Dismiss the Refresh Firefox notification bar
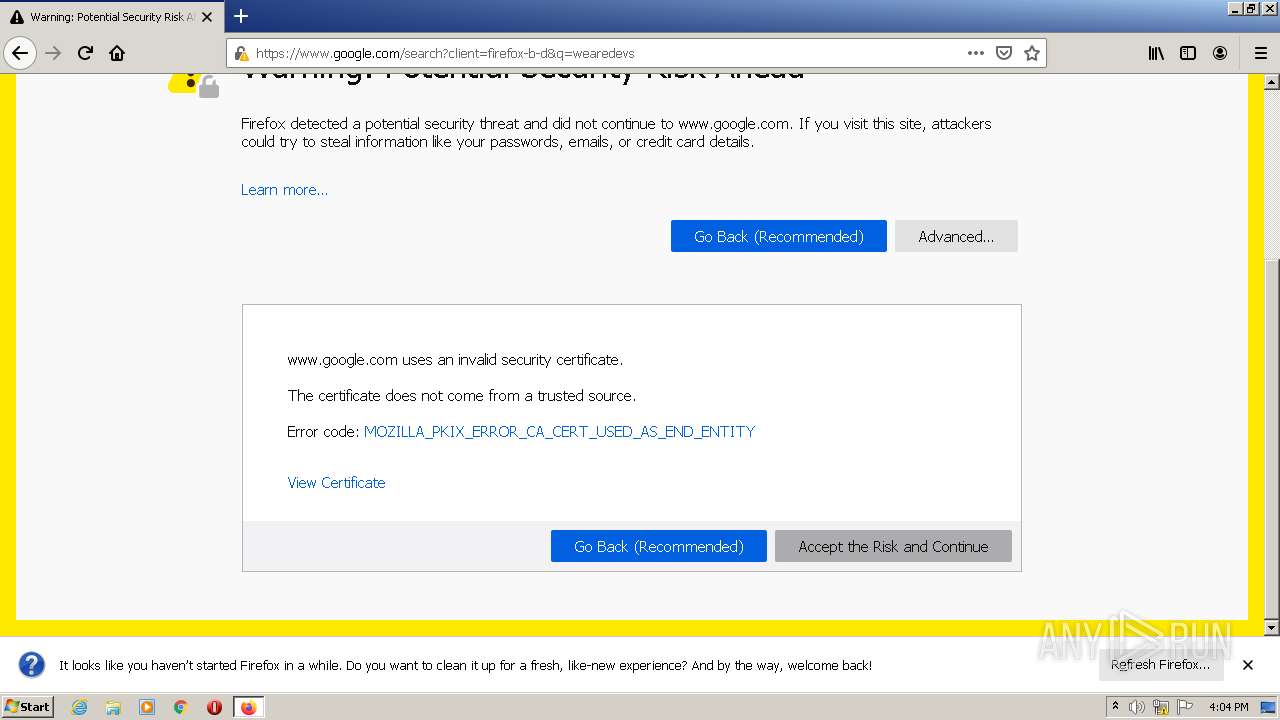1280x720 pixels. pyautogui.click(x=1248, y=665)
